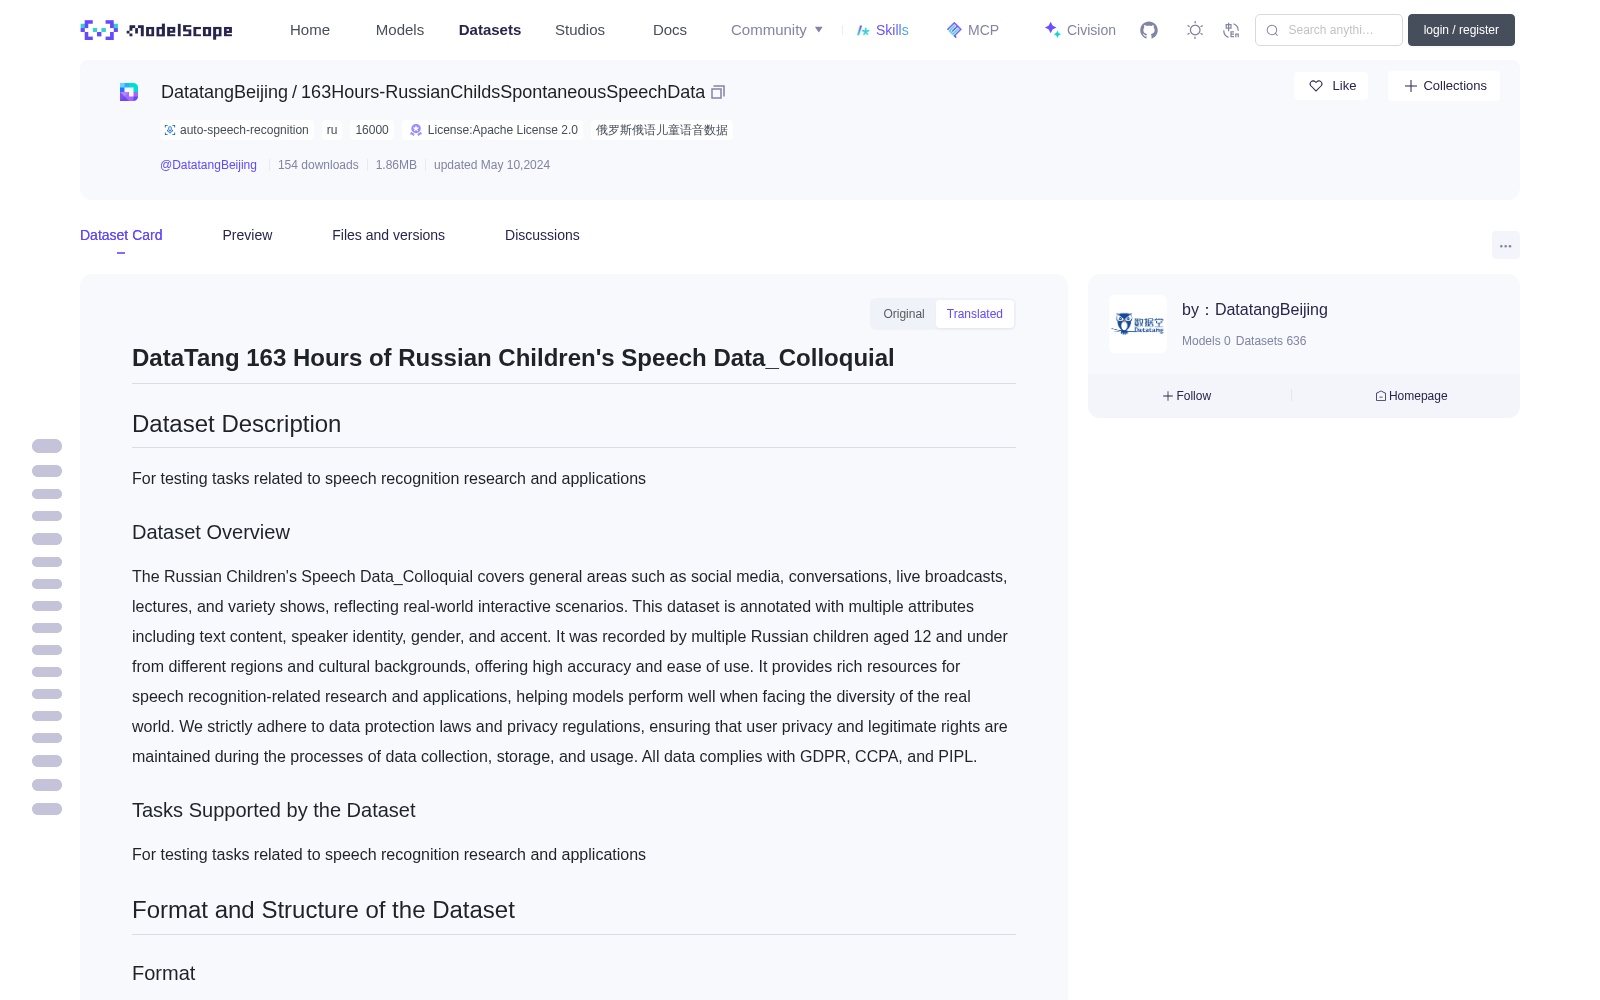
Task: Open the Models nav item
Action: (x=400, y=30)
